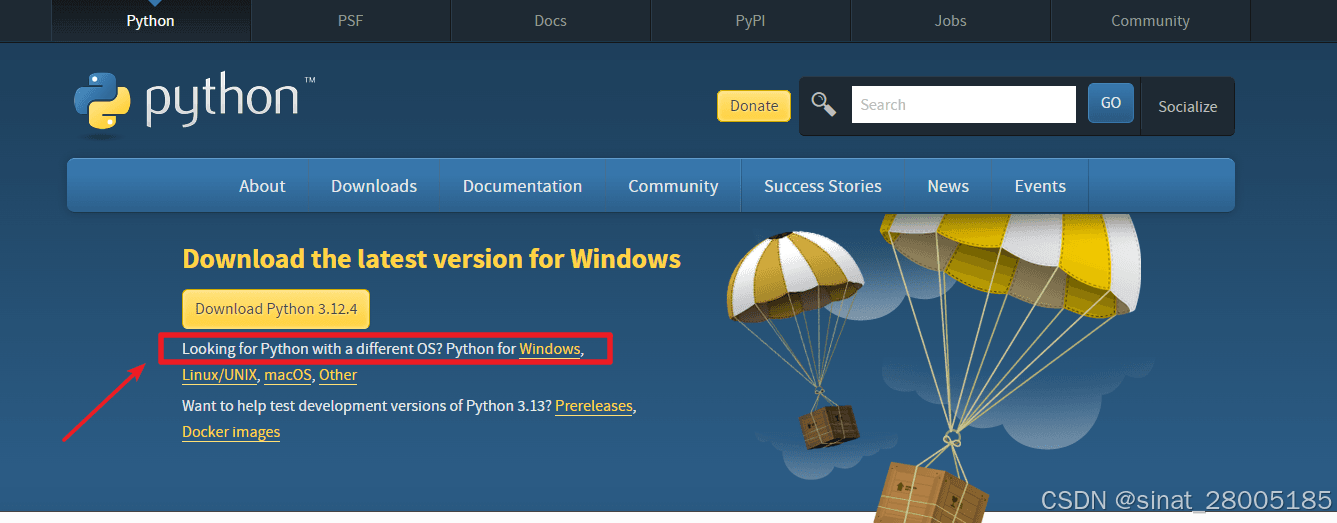
Task: Open the Linux/UNIX download link
Action: (220, 375)
